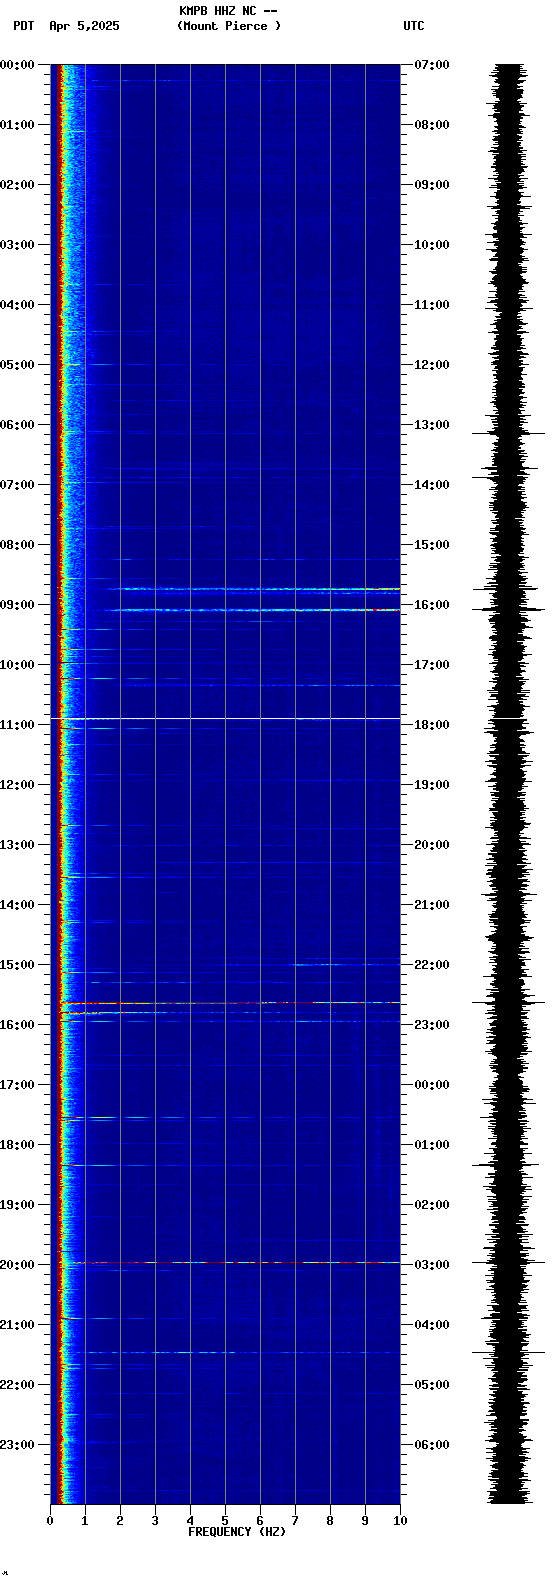Click '13:00' on the UTC axis
Screen dimensions: 552x1584
pyautogui.click(x=432, y=425)
